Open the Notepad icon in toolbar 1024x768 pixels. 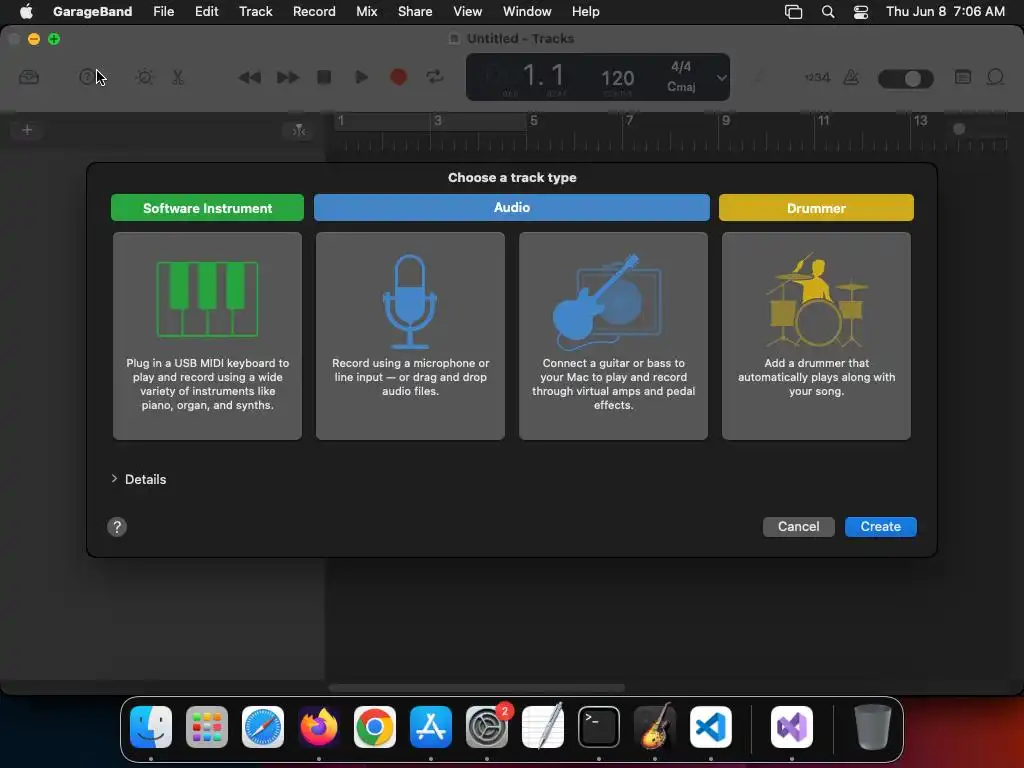[963, 77]
